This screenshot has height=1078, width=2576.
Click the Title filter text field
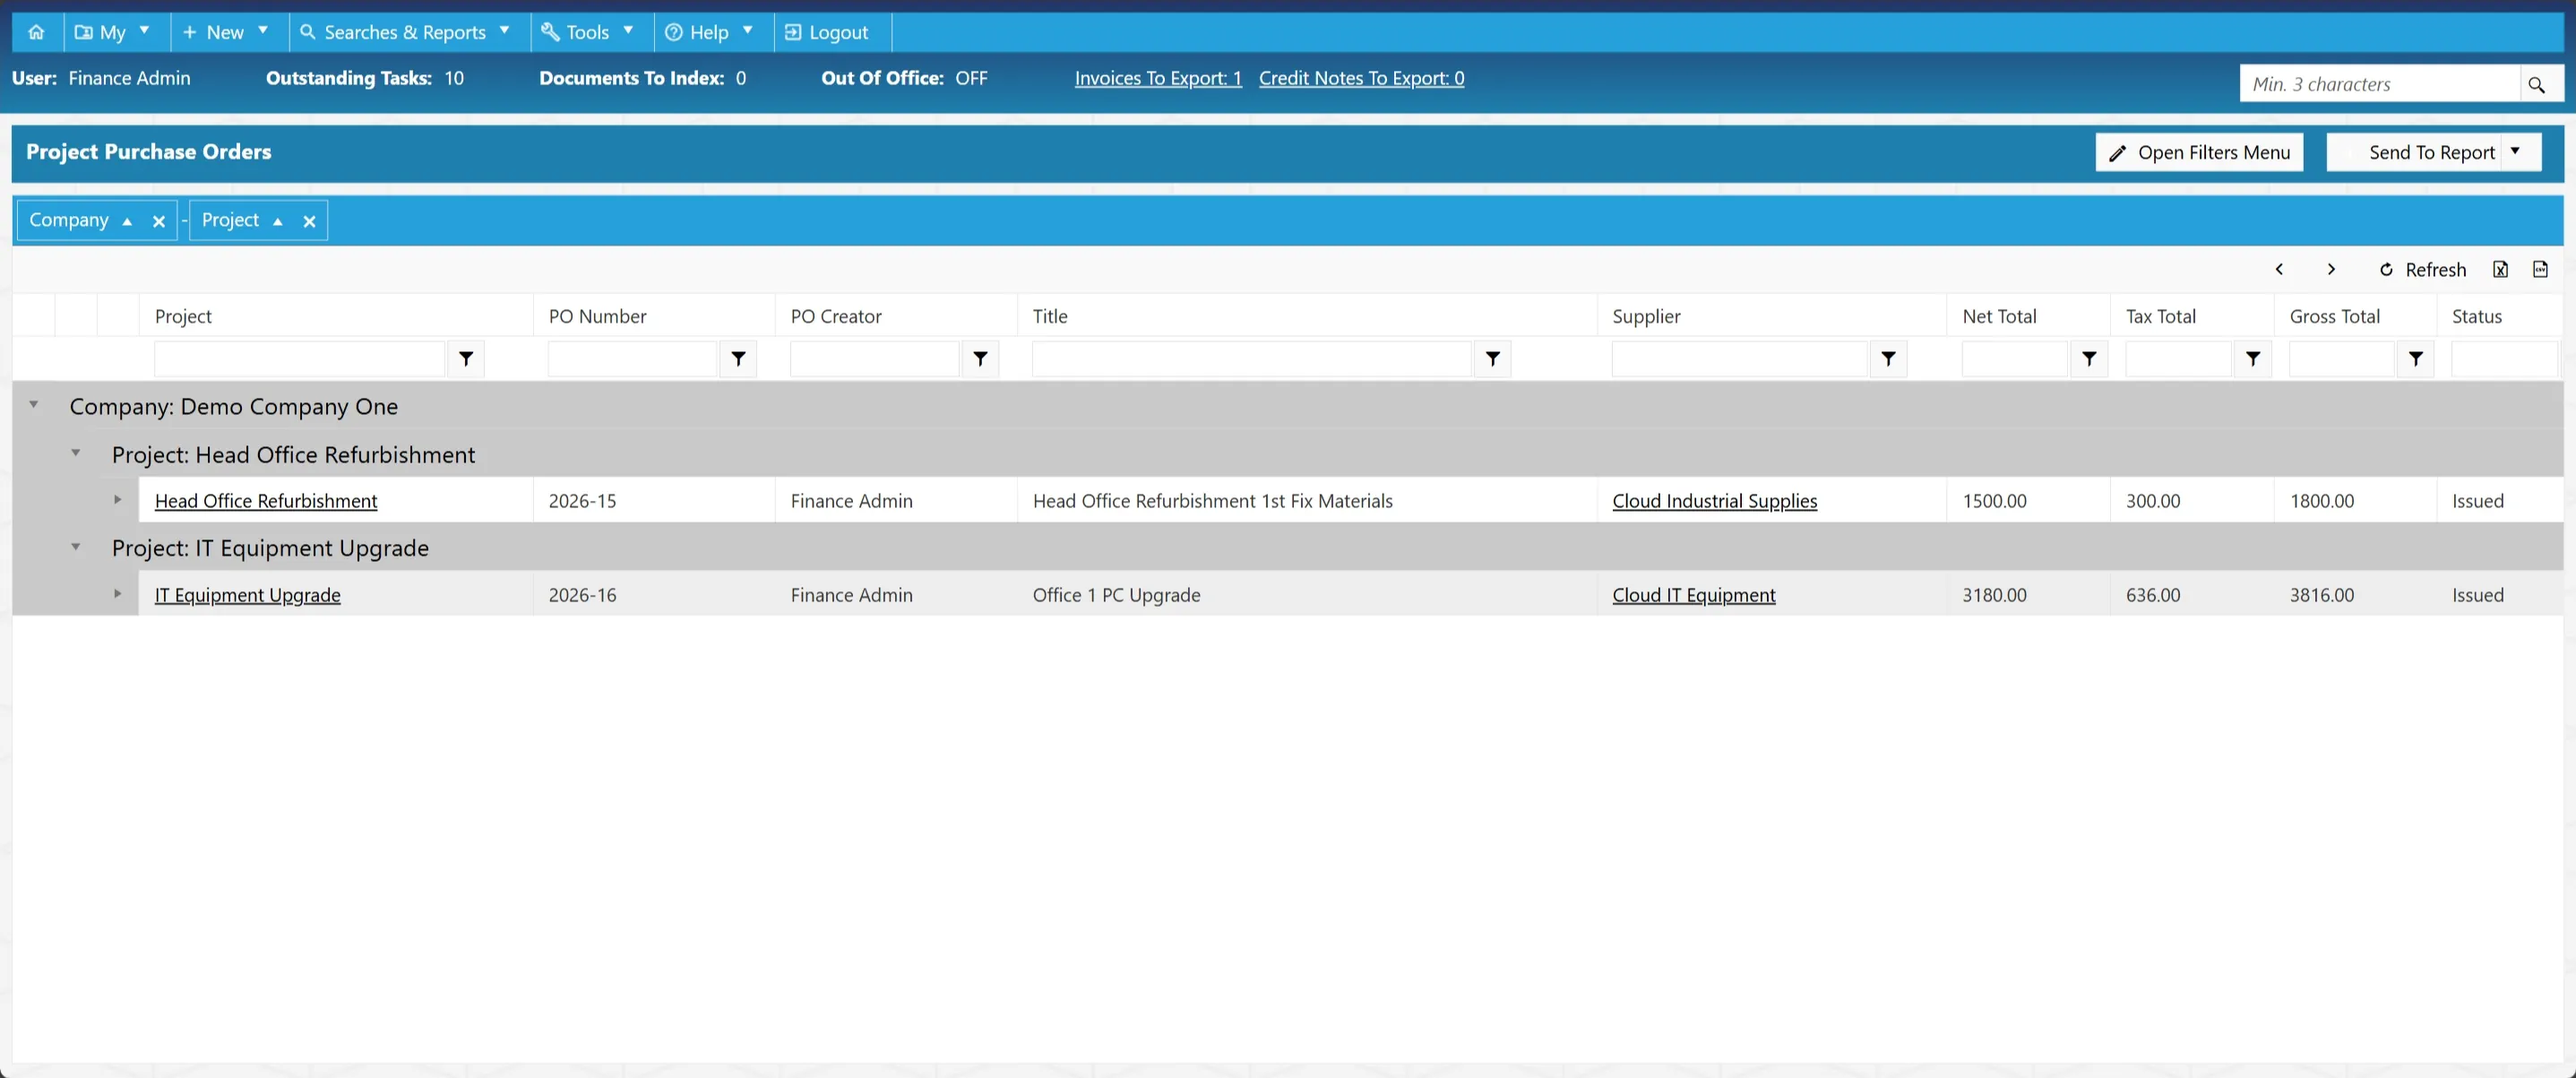click(x=1251, y=359)
